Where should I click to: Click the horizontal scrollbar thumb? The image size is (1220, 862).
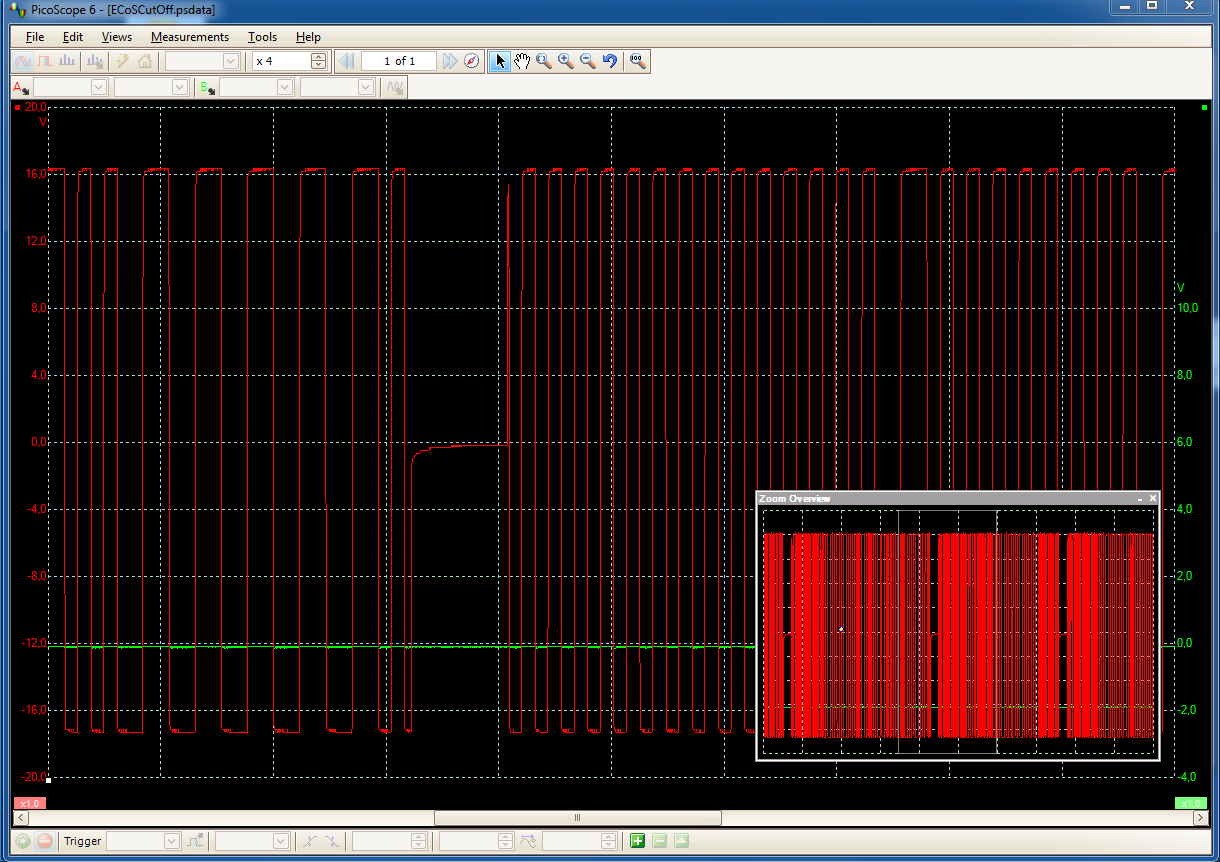577,817
